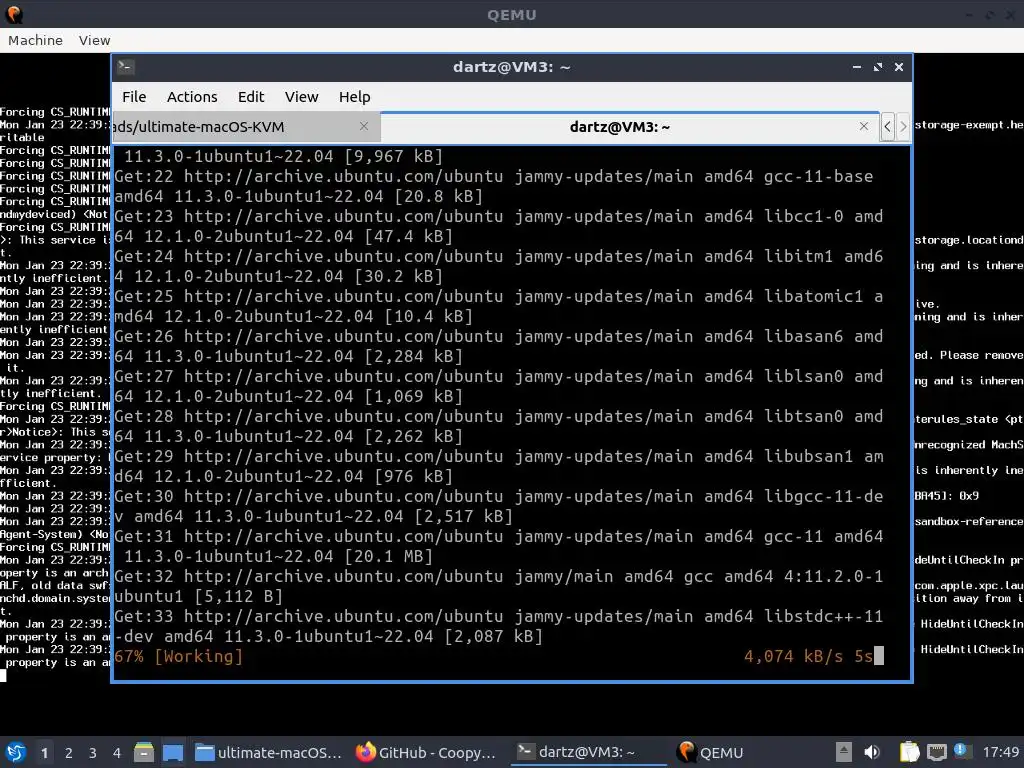Click the terminal cursor block after 5s
Viewport: 1024px width, 768px height.
[x=879, y=656]
